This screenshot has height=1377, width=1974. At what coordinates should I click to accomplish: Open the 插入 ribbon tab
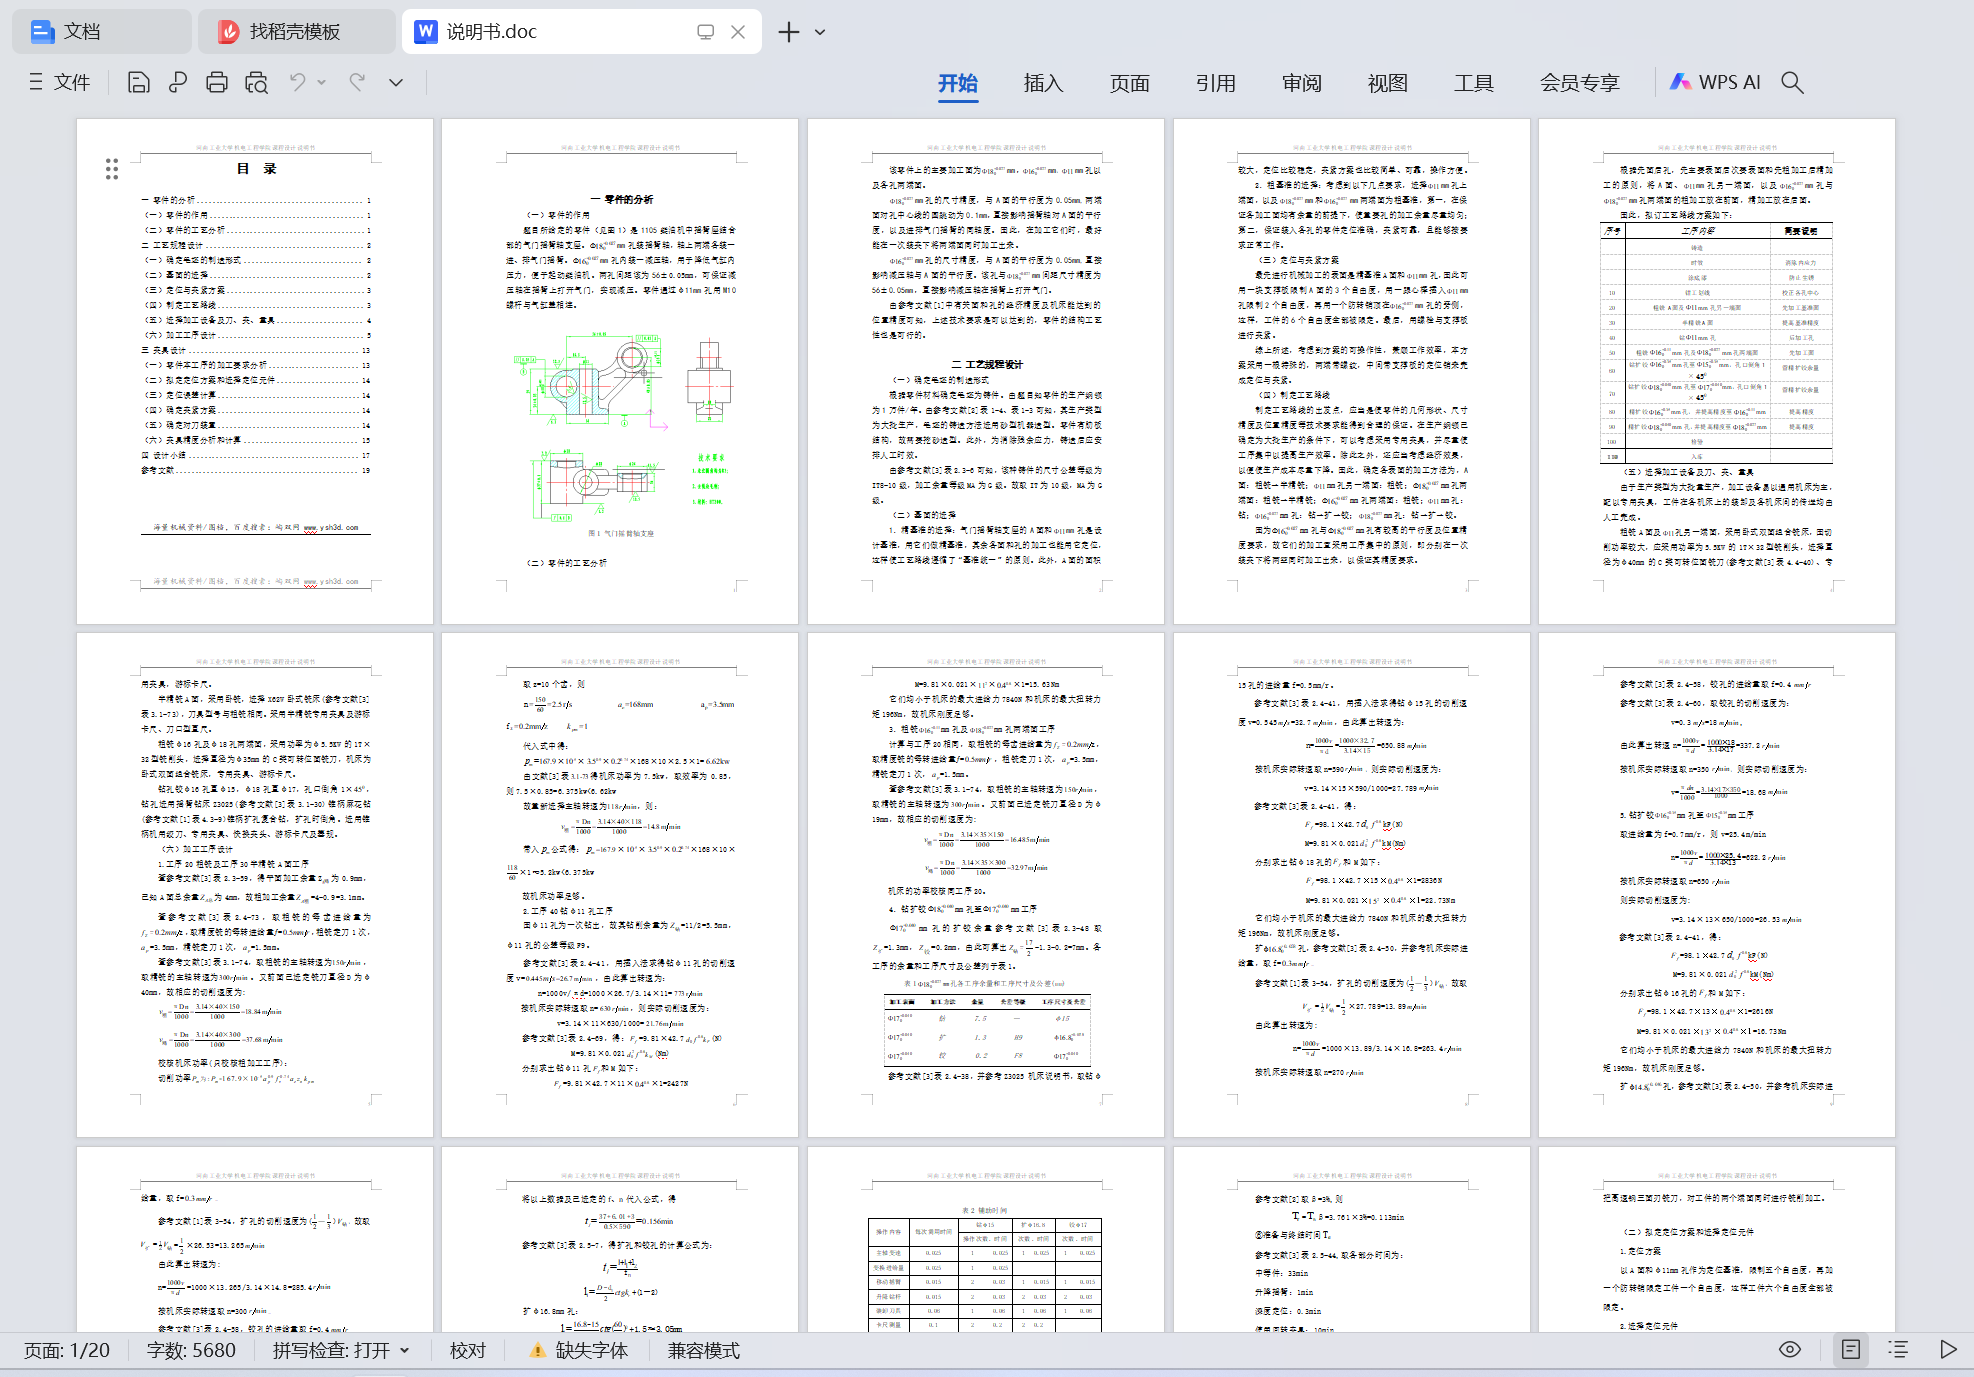coord(1043,83)
